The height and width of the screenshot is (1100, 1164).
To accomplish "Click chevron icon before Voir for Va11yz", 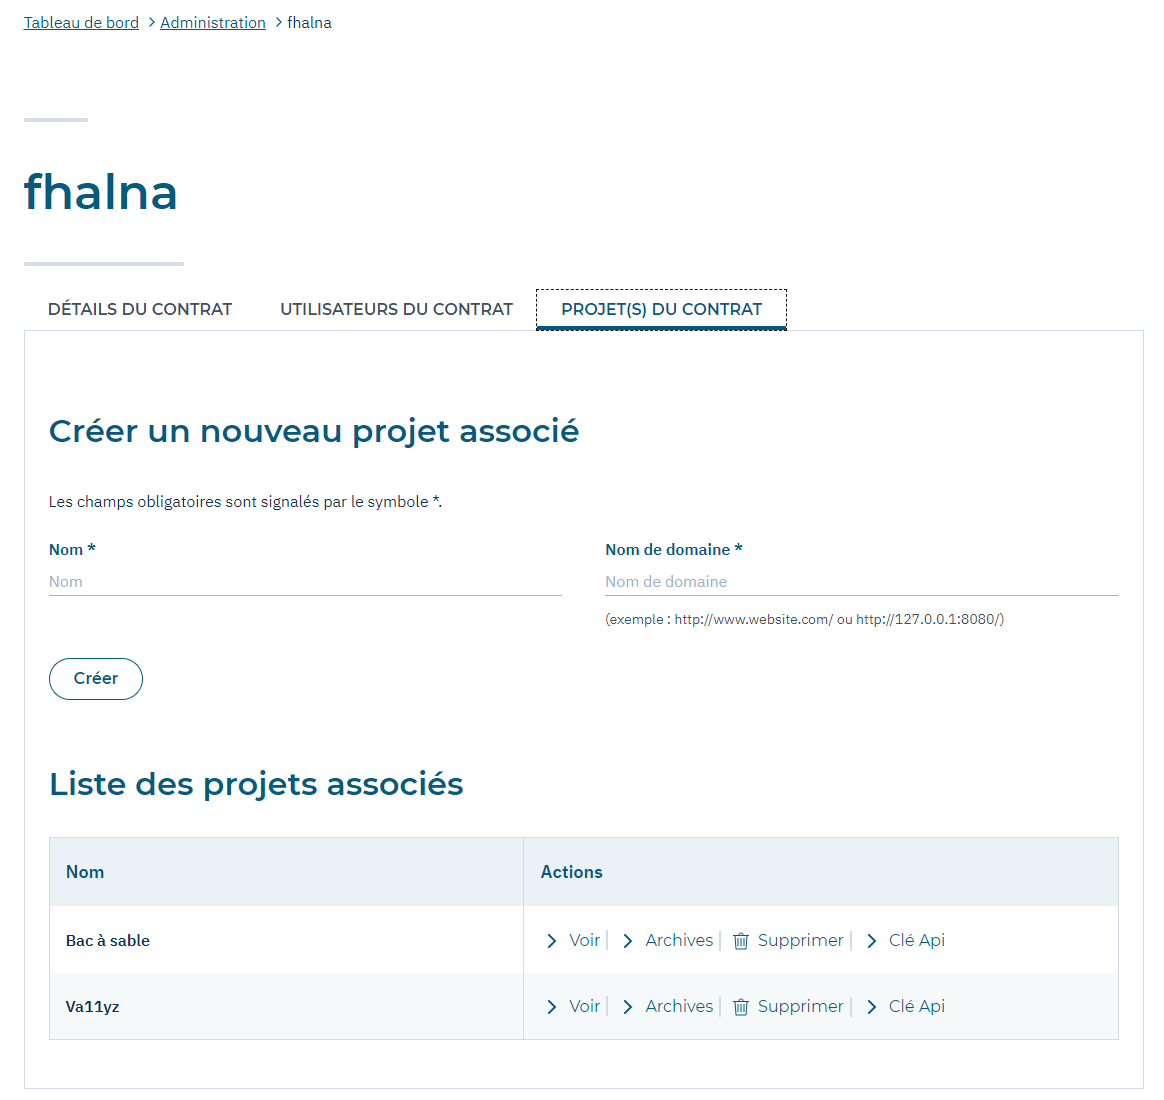I will coord(552,1007).
